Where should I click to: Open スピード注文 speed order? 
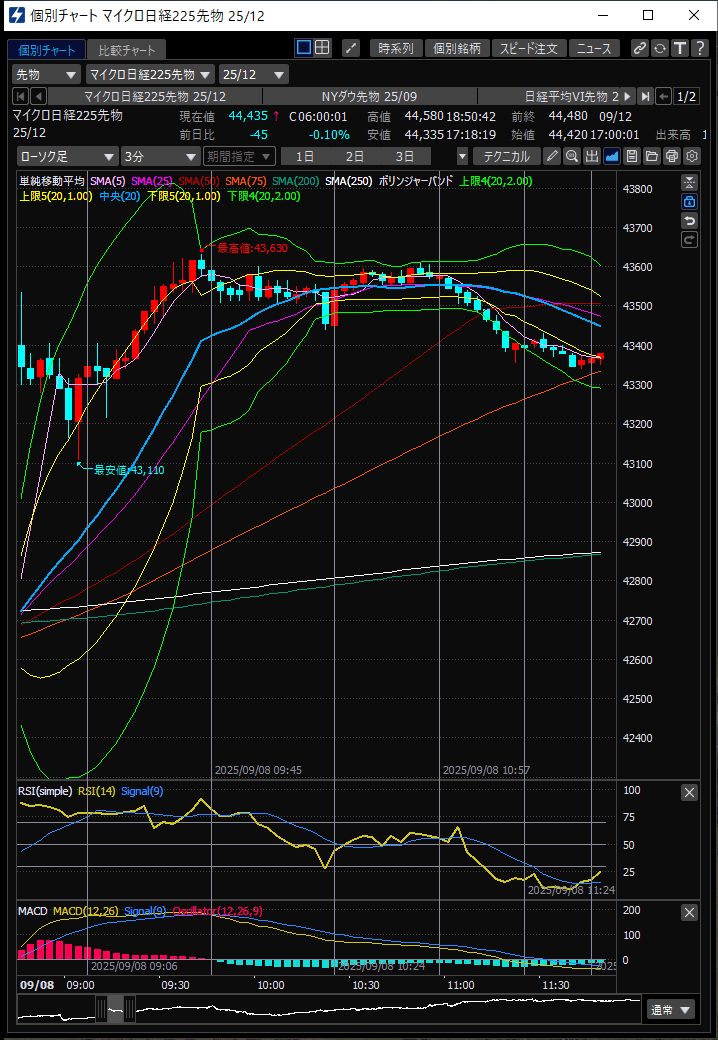coord(529,48)
